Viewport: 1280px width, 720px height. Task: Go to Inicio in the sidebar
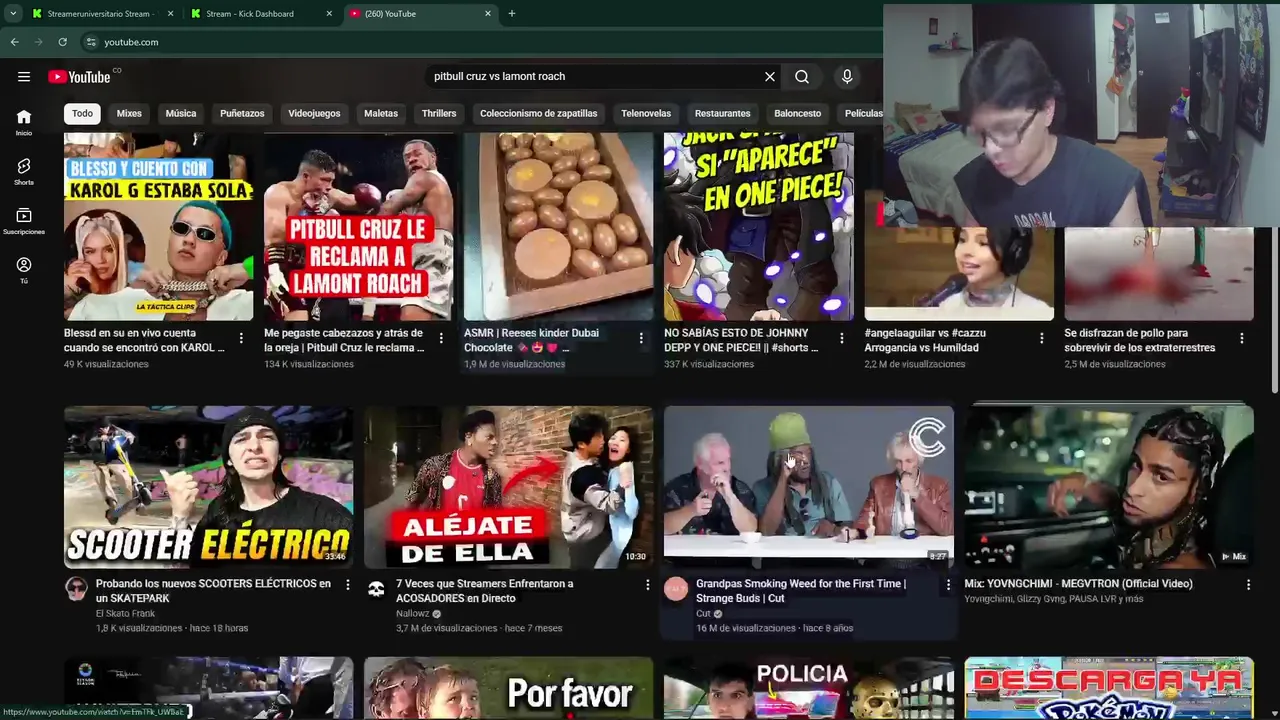click(x=24, y=122)
